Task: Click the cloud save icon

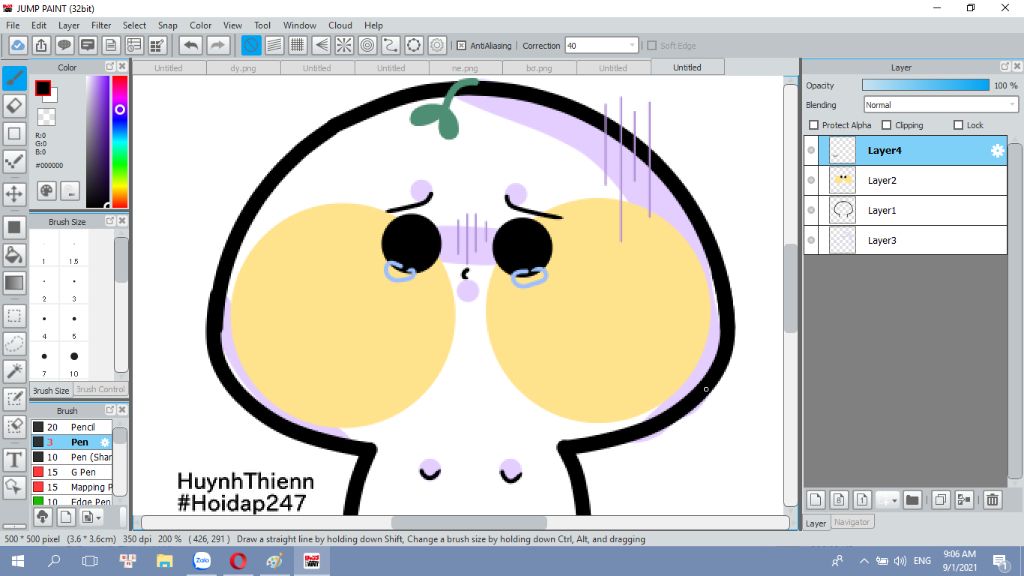Action: pyautogui.click(x=18, y=46)
